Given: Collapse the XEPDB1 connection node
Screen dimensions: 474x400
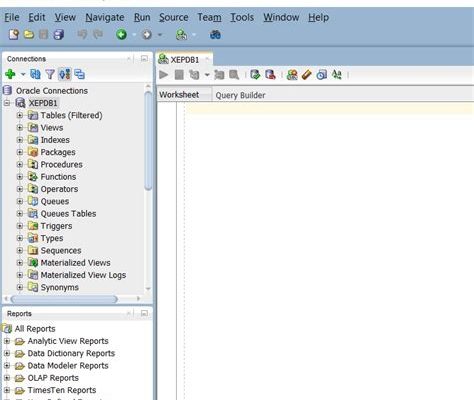Looking at the screenshot, I should pyautogui.click(x=7, y=103).
